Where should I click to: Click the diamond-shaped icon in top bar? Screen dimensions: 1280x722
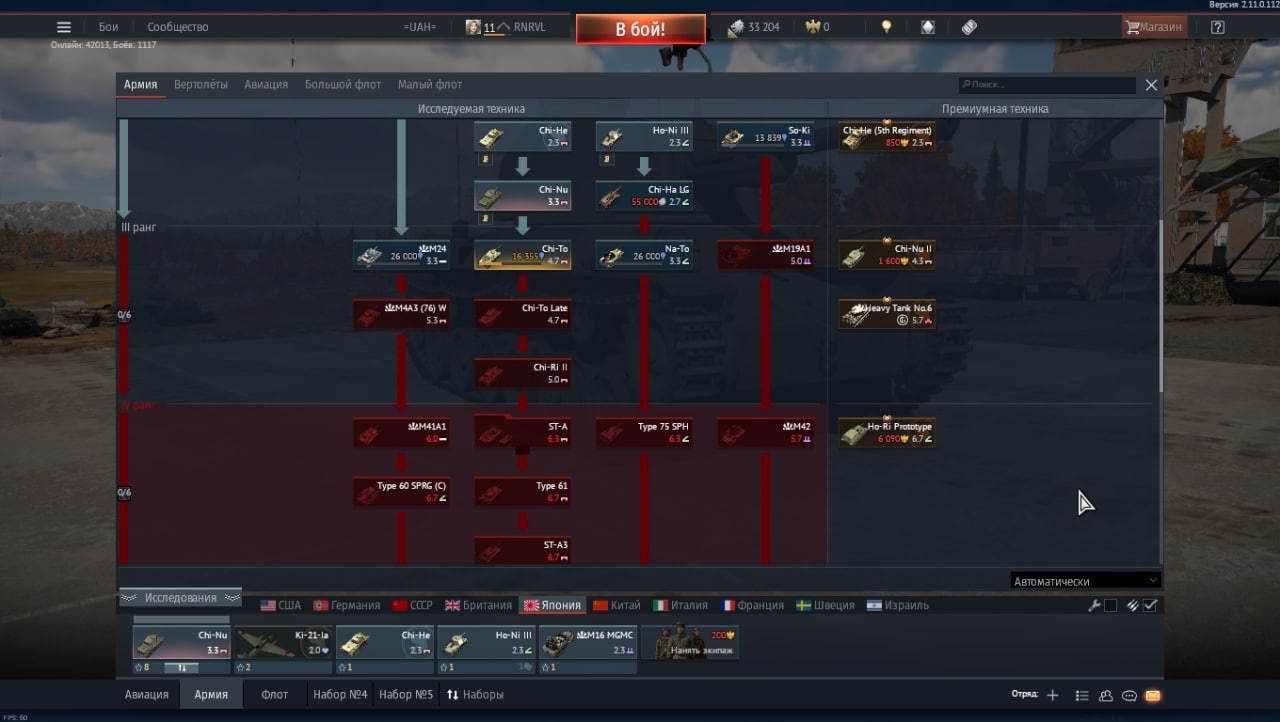(928, 27)
